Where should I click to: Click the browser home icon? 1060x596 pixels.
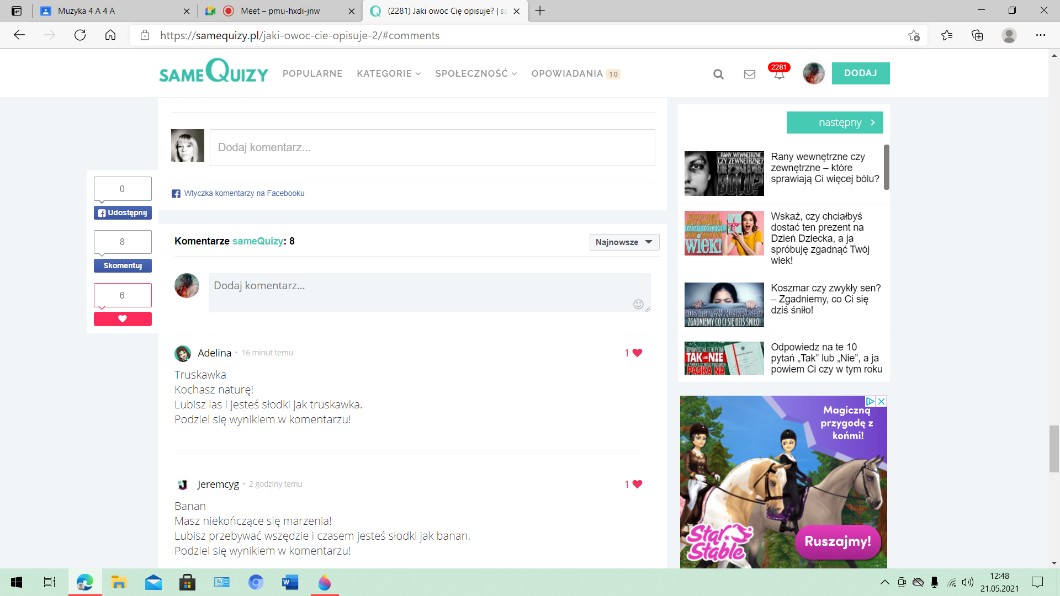tap(110, 35)
